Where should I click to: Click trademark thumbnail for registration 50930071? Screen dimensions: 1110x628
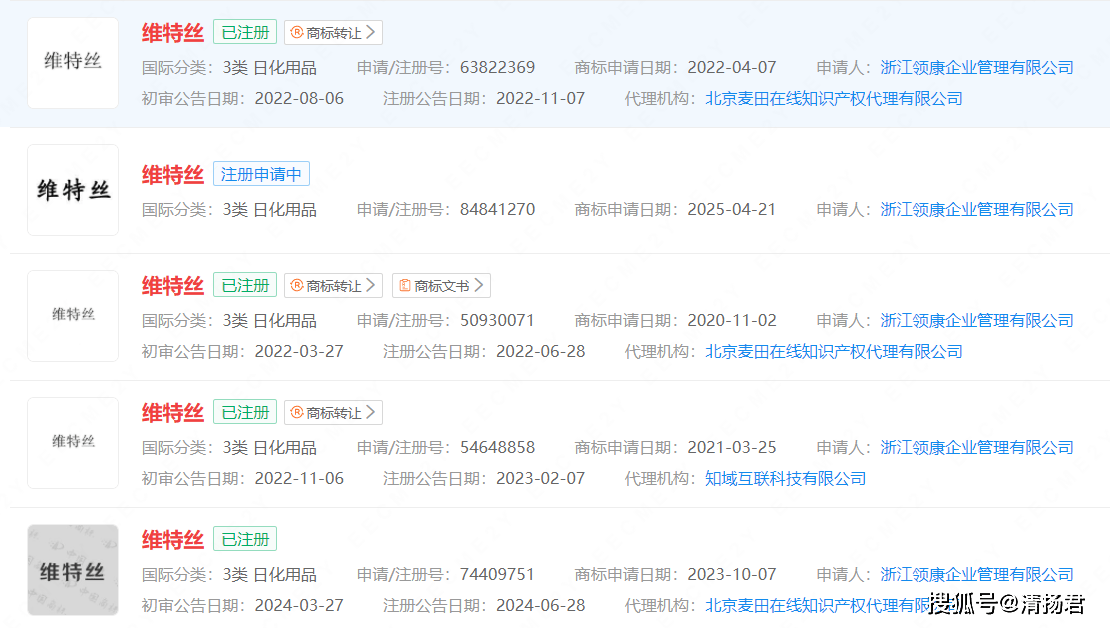[73, 316]
